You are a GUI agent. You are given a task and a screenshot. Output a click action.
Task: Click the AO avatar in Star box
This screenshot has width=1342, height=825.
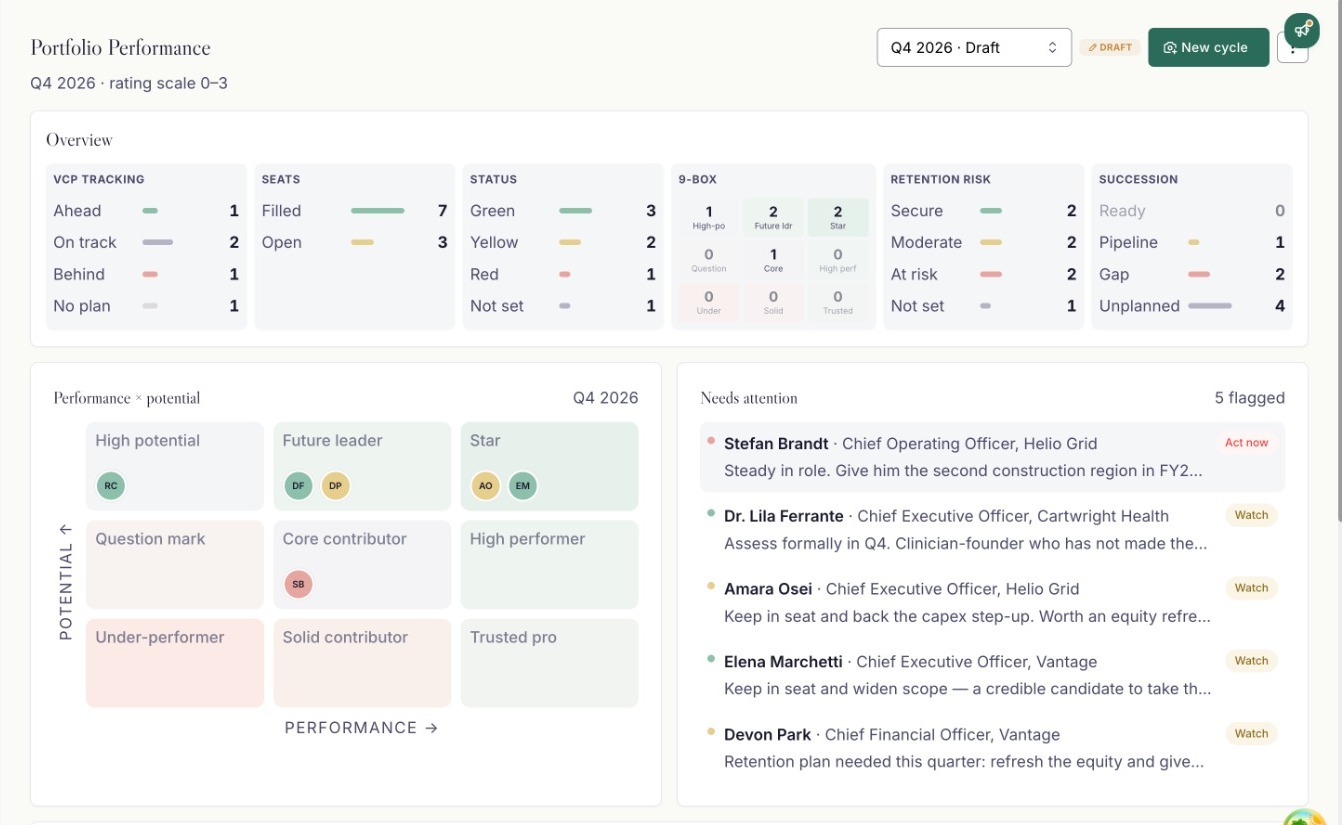(485, 486)
